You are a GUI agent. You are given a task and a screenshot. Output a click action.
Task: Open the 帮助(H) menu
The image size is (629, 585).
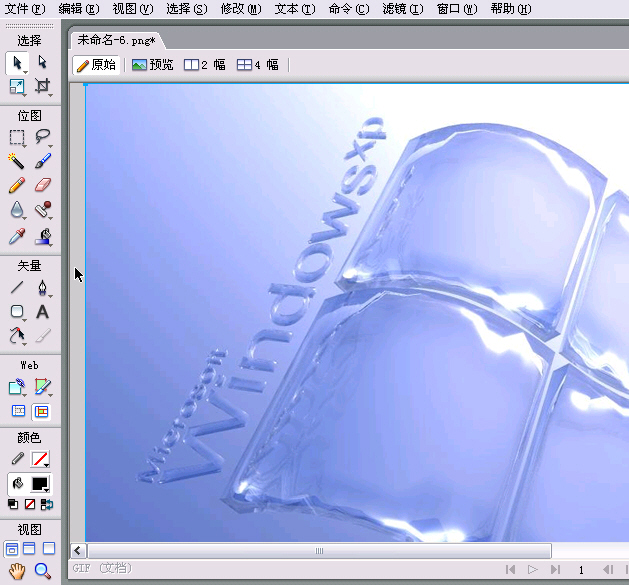click(511, 8)
